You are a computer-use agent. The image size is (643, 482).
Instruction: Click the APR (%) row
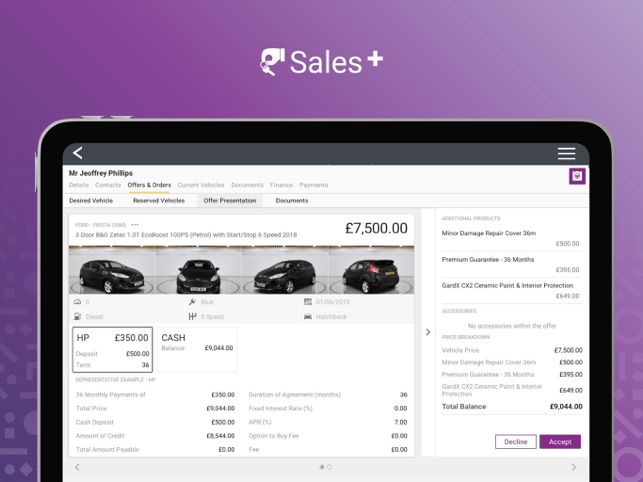pos(328,422)
